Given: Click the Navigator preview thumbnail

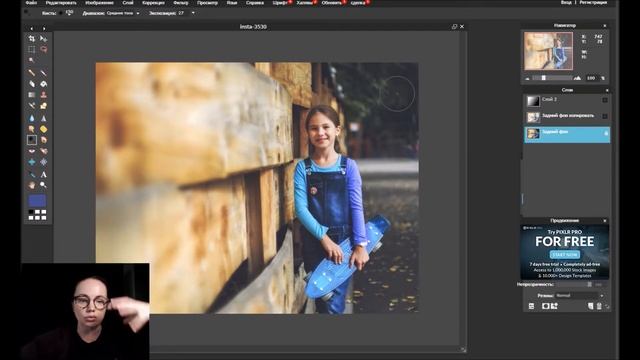Looking at the screenshot, I should 548,51.
